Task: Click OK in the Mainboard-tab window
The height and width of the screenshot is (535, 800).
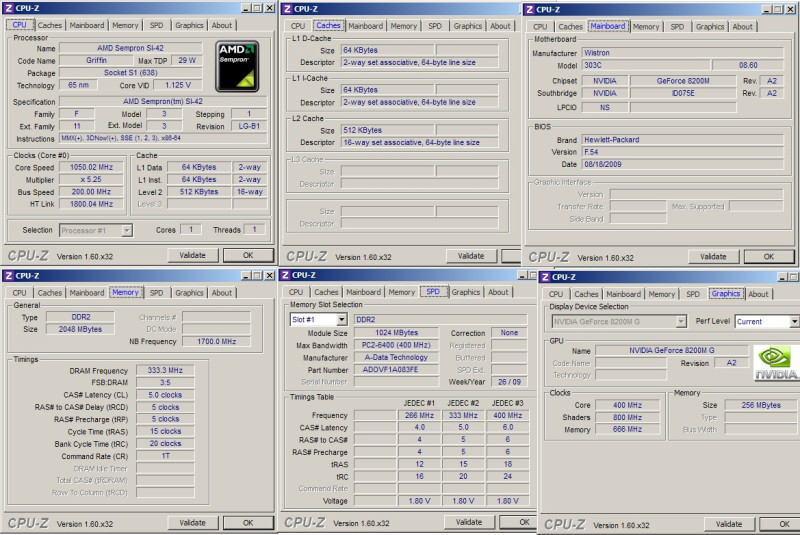Action: (x=768, y=257)
